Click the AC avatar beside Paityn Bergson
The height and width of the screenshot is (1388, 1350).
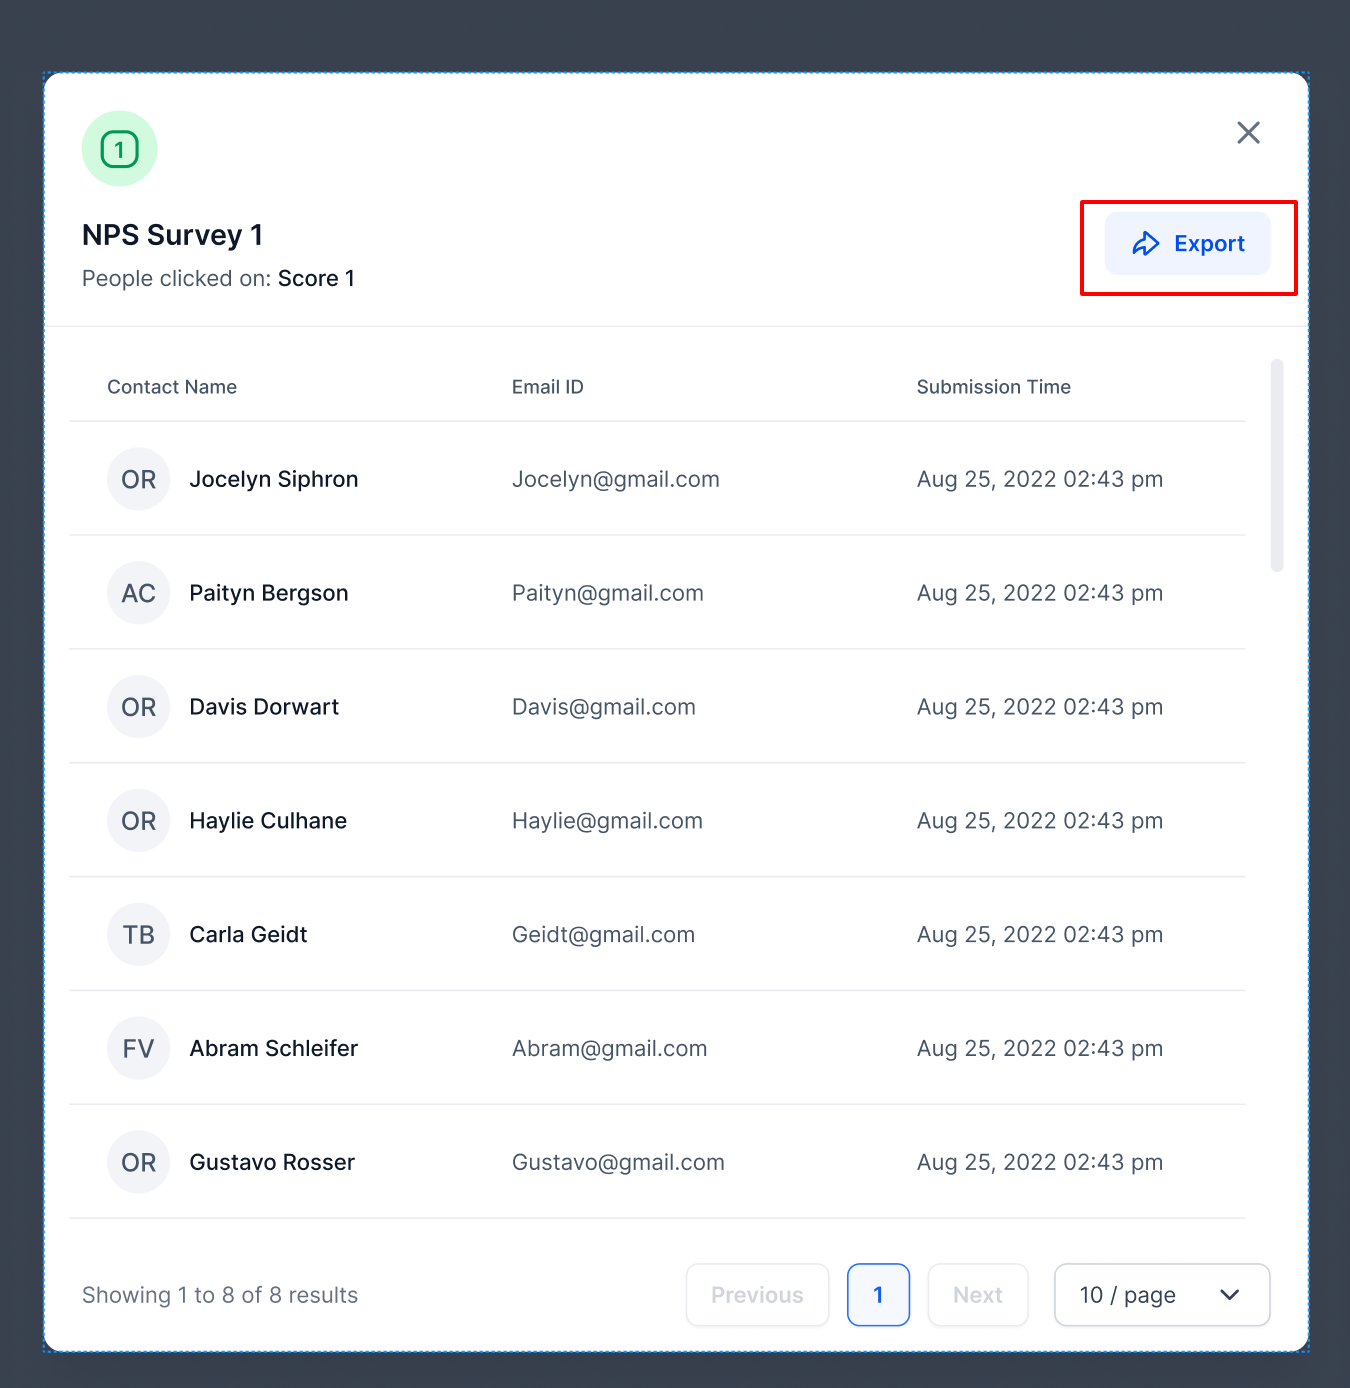pyautogui.click(x=139, y=593)
